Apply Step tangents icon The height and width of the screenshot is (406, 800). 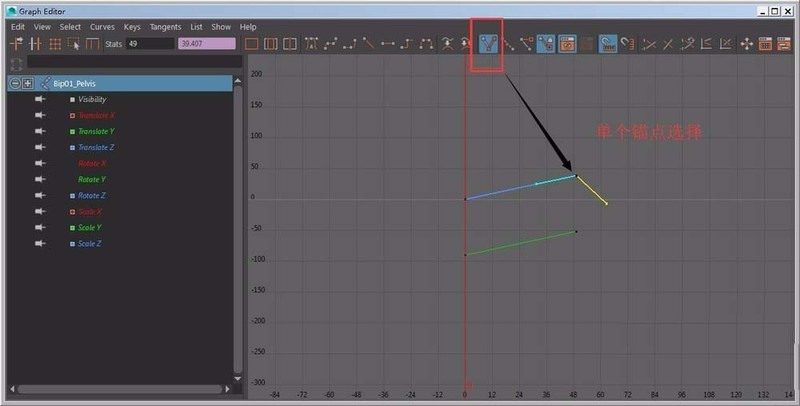407,44
